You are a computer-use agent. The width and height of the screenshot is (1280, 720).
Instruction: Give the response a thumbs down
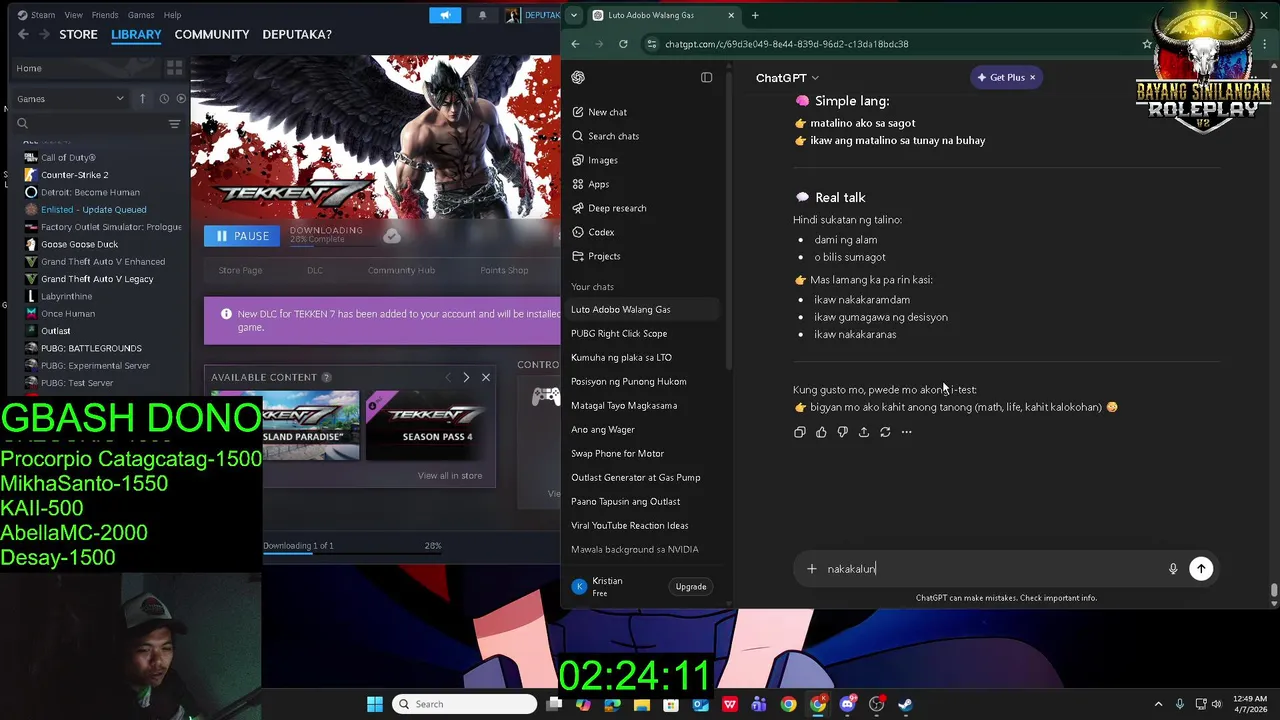point(842,432)
